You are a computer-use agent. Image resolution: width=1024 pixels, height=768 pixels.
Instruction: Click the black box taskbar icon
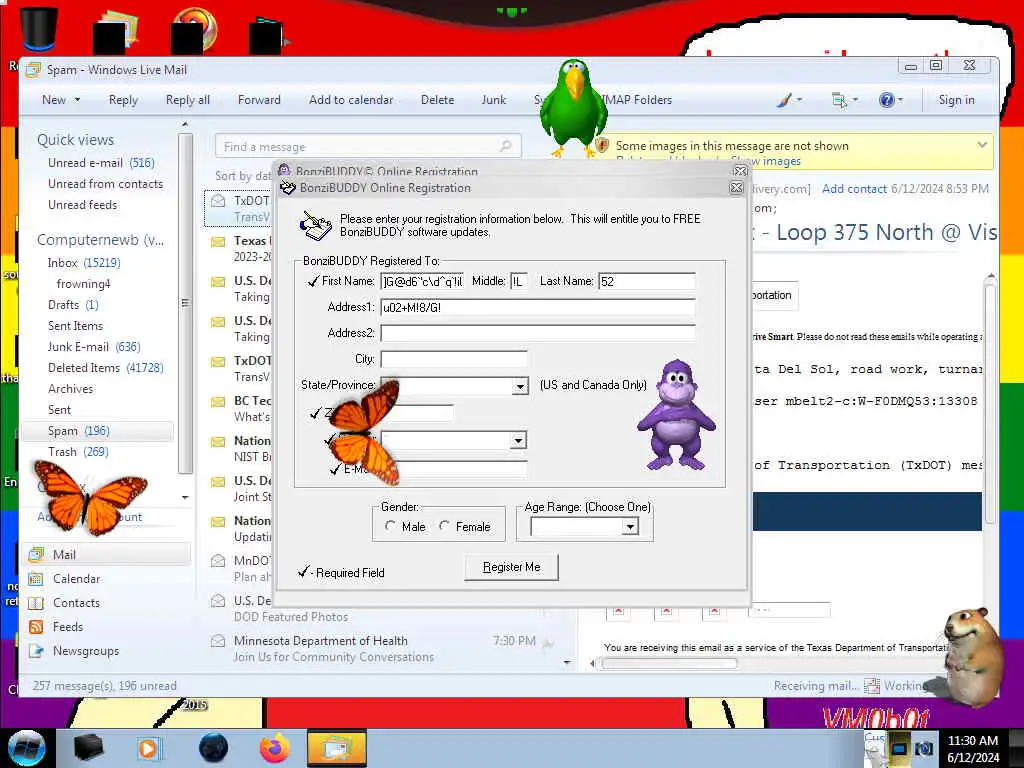[x=89, y=748]
